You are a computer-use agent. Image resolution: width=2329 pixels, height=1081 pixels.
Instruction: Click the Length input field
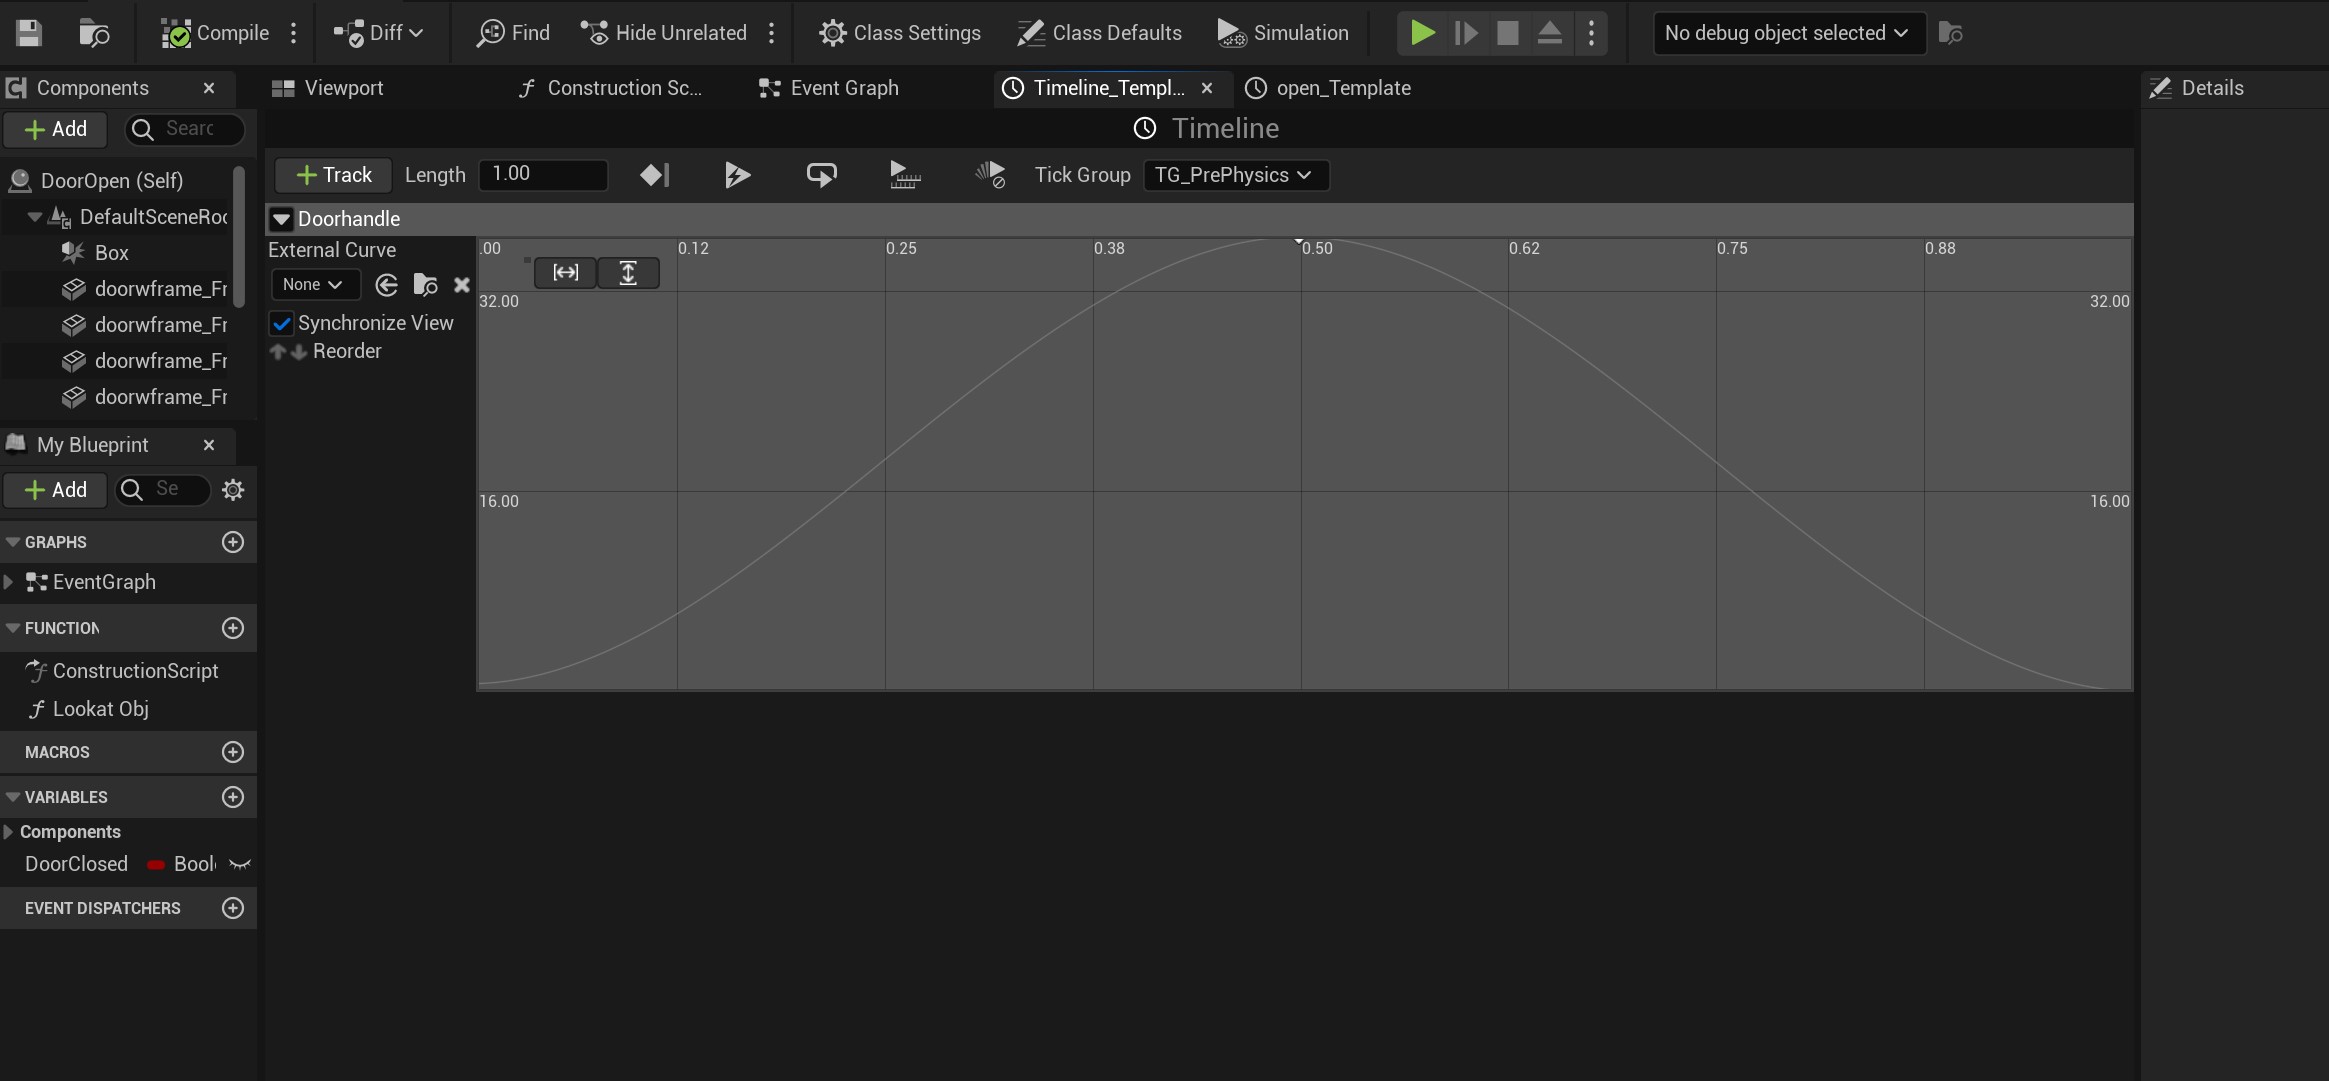543,174
